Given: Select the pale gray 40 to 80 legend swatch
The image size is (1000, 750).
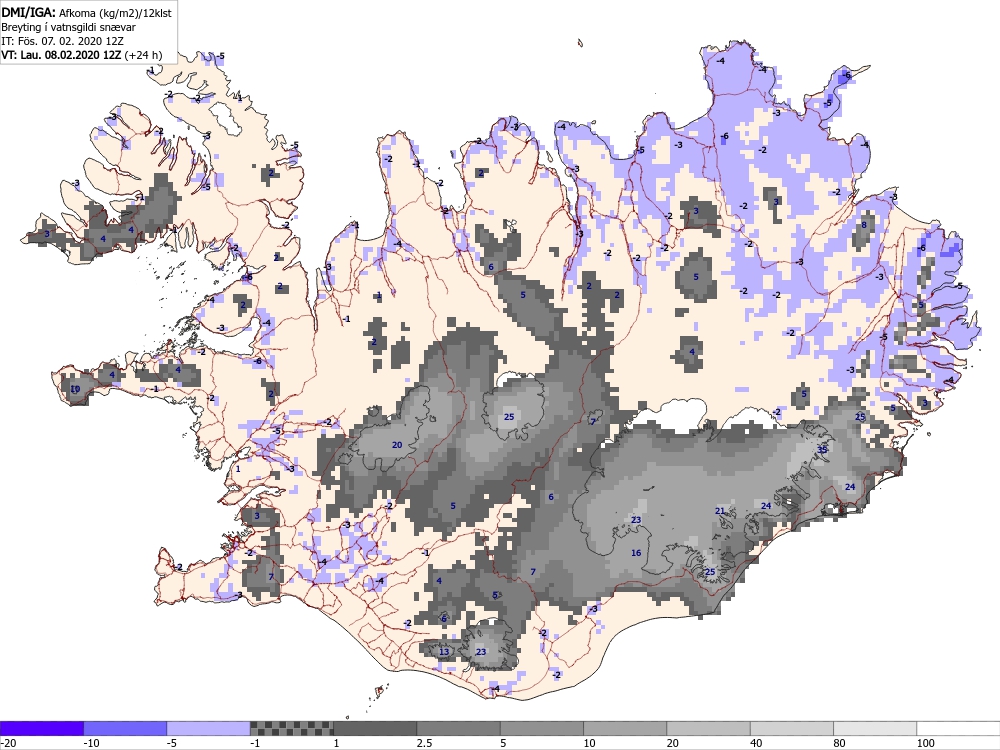Looking at the screenshot, I should click(x=791, y=728).
